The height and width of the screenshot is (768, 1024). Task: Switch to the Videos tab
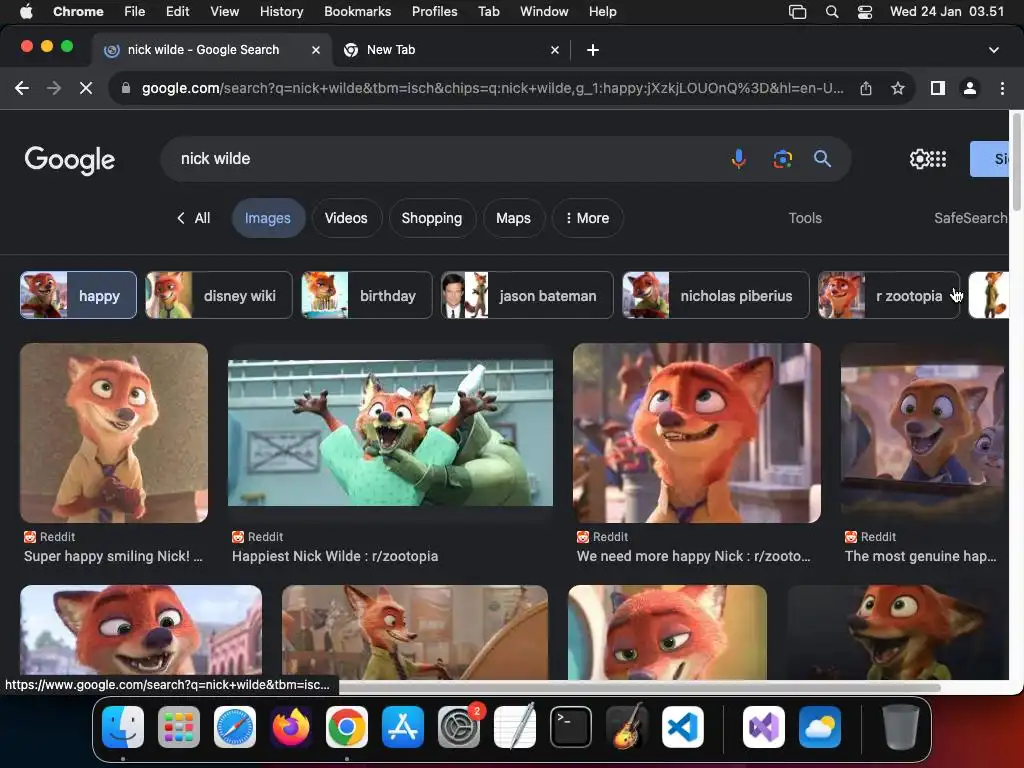[x=346, y=218]
